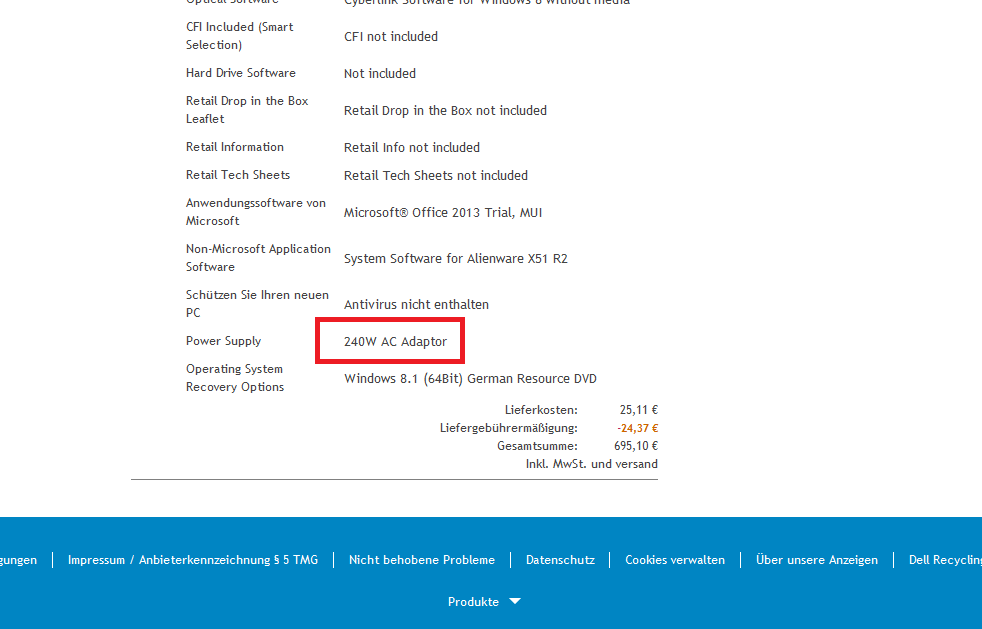Click the 'Power Supply' label
The height and width of the screenshot is (629, 982).
pyautogui.click(x=223, y=341)
